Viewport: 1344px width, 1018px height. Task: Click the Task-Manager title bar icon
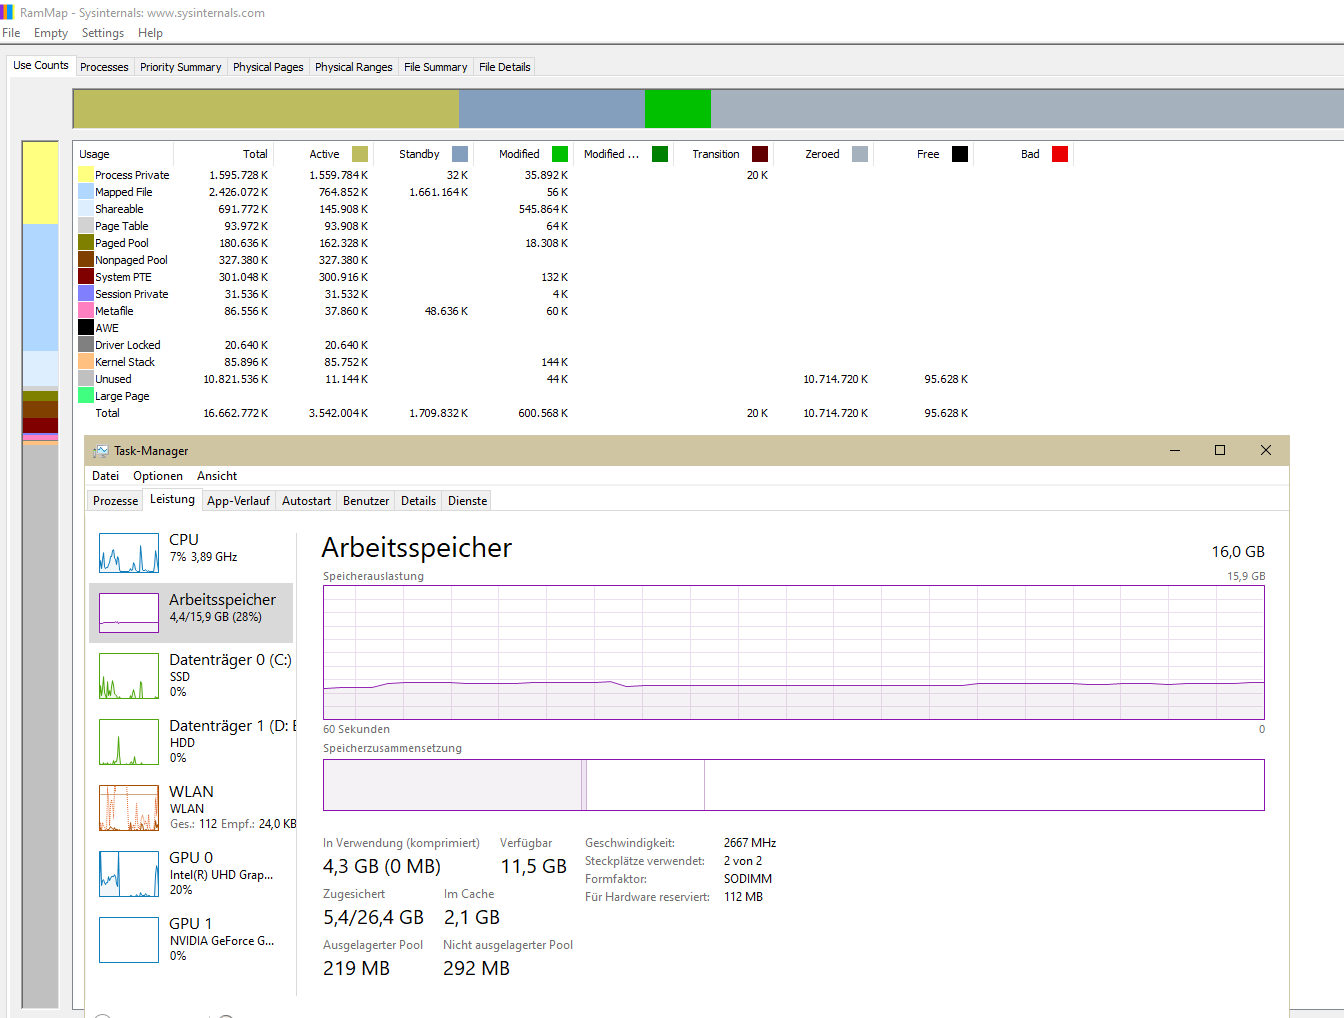(101, 451)
